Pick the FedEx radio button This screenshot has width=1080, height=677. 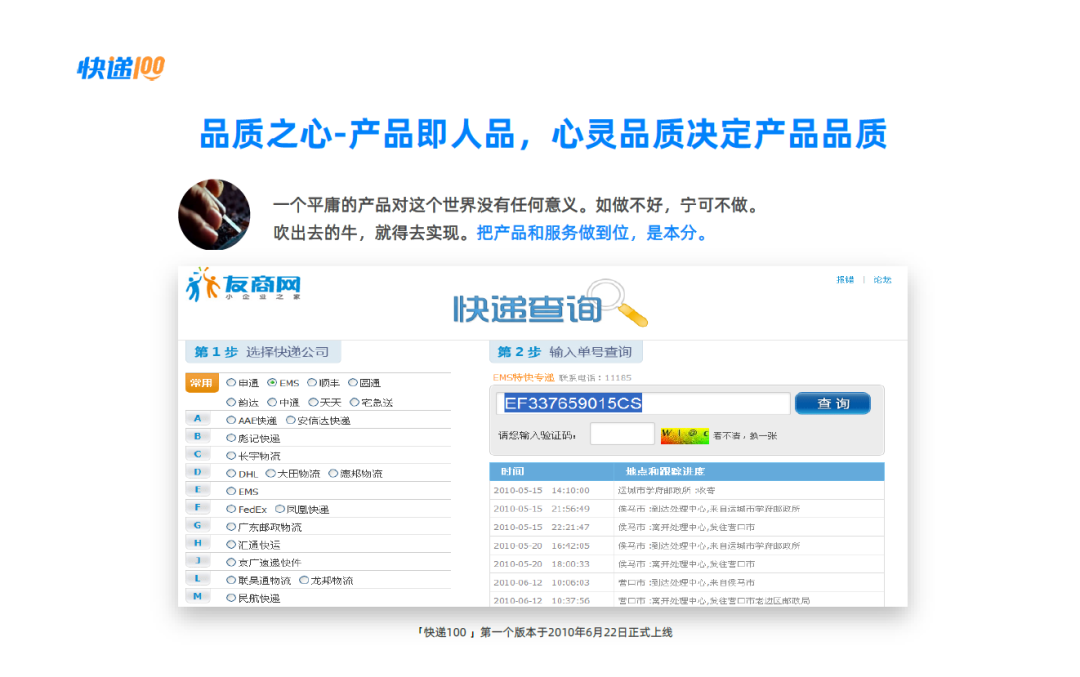click(x=231, y=509)
